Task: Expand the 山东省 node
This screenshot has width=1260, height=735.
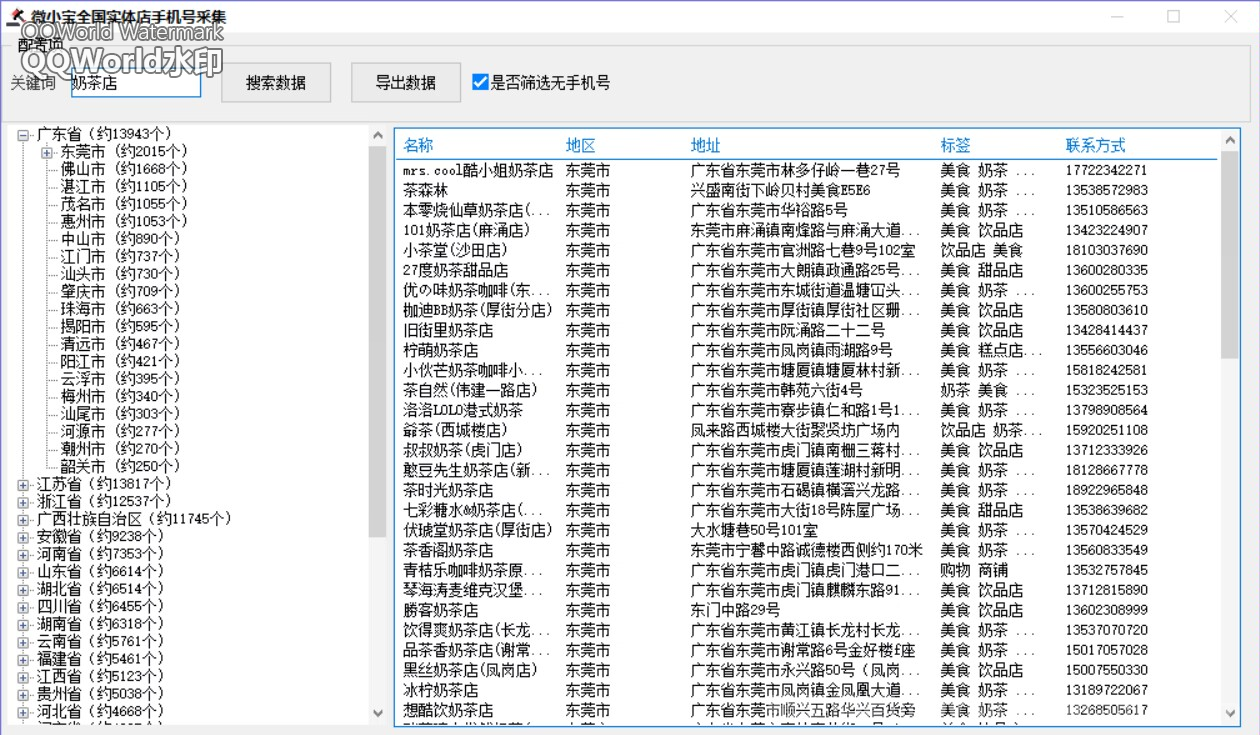Action: (23, 572)
